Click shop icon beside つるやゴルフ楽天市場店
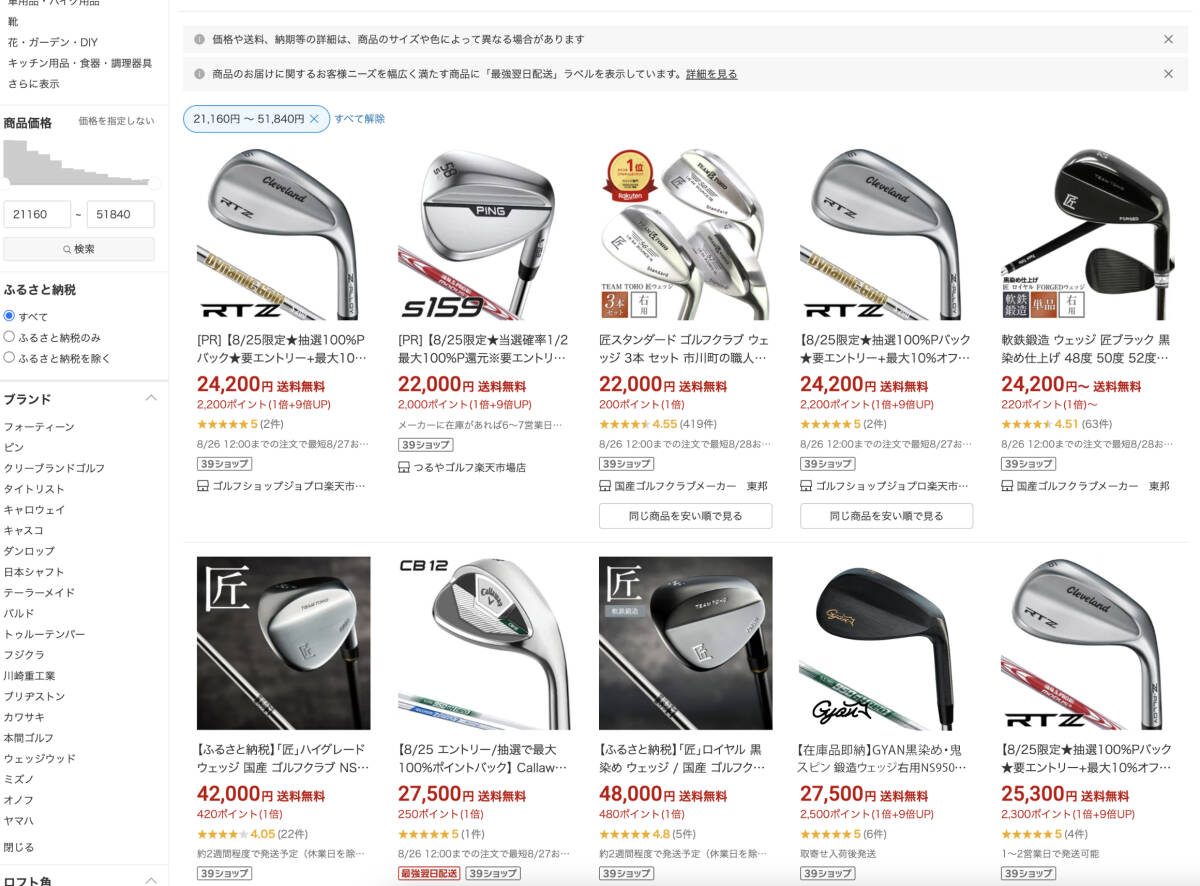The image size is (1200, 886). (x=404, y=467)
